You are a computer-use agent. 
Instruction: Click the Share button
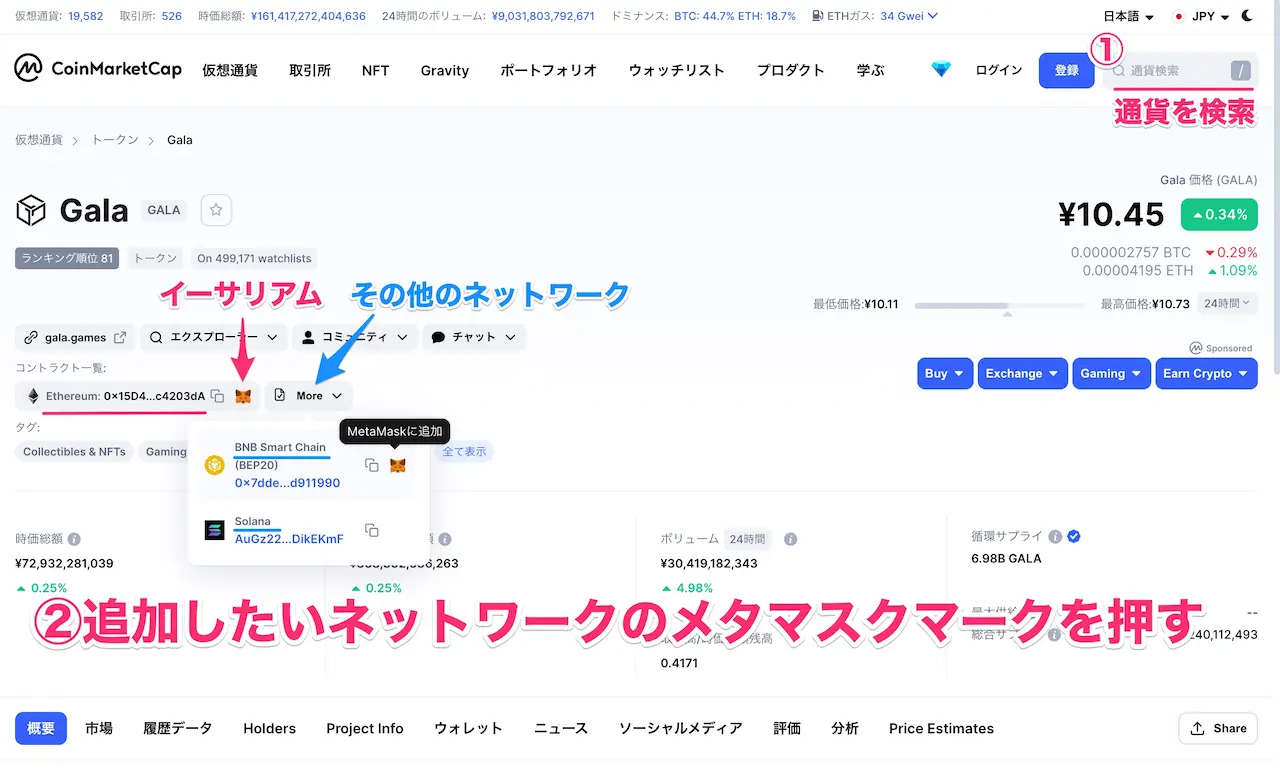pyautogui.click(x=1218, y=728)
